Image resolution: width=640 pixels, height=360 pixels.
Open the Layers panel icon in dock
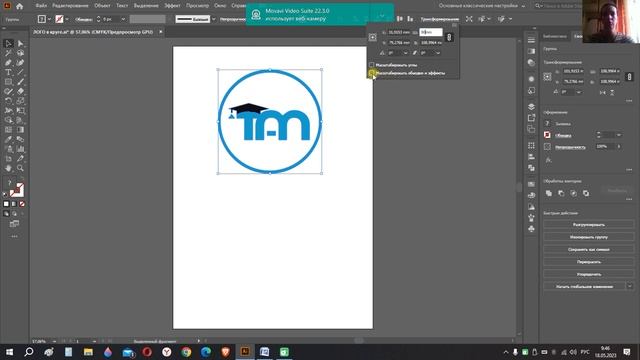coord(531,107)
